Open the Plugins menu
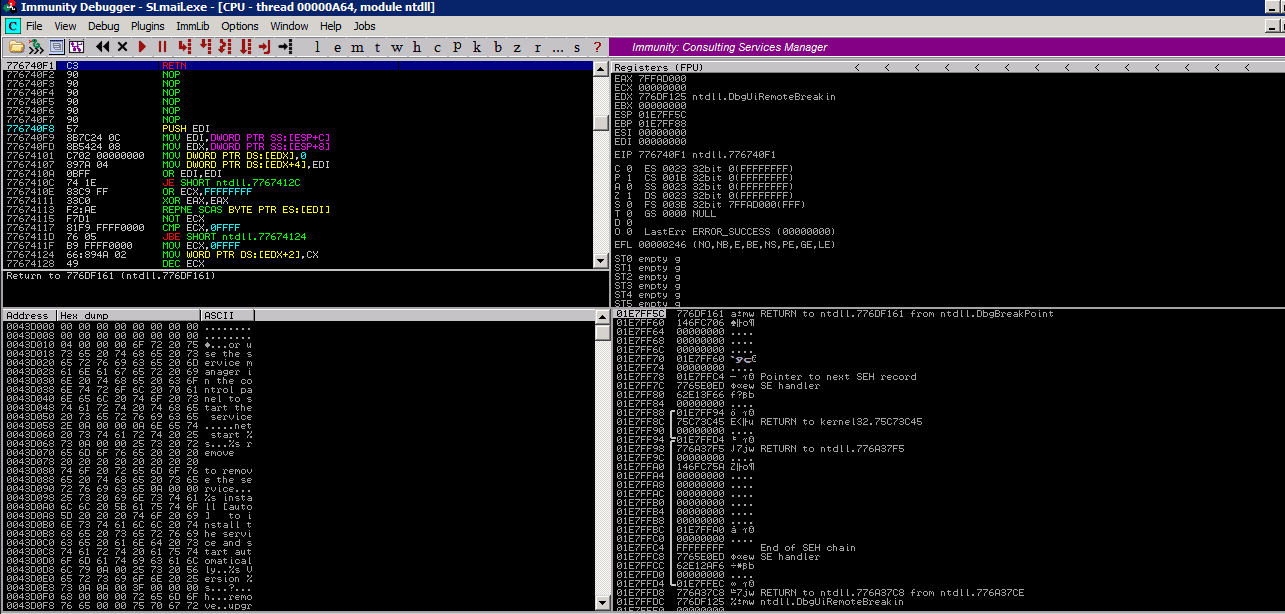Viewport: 1285px width, 614px height. click(148, 26)
